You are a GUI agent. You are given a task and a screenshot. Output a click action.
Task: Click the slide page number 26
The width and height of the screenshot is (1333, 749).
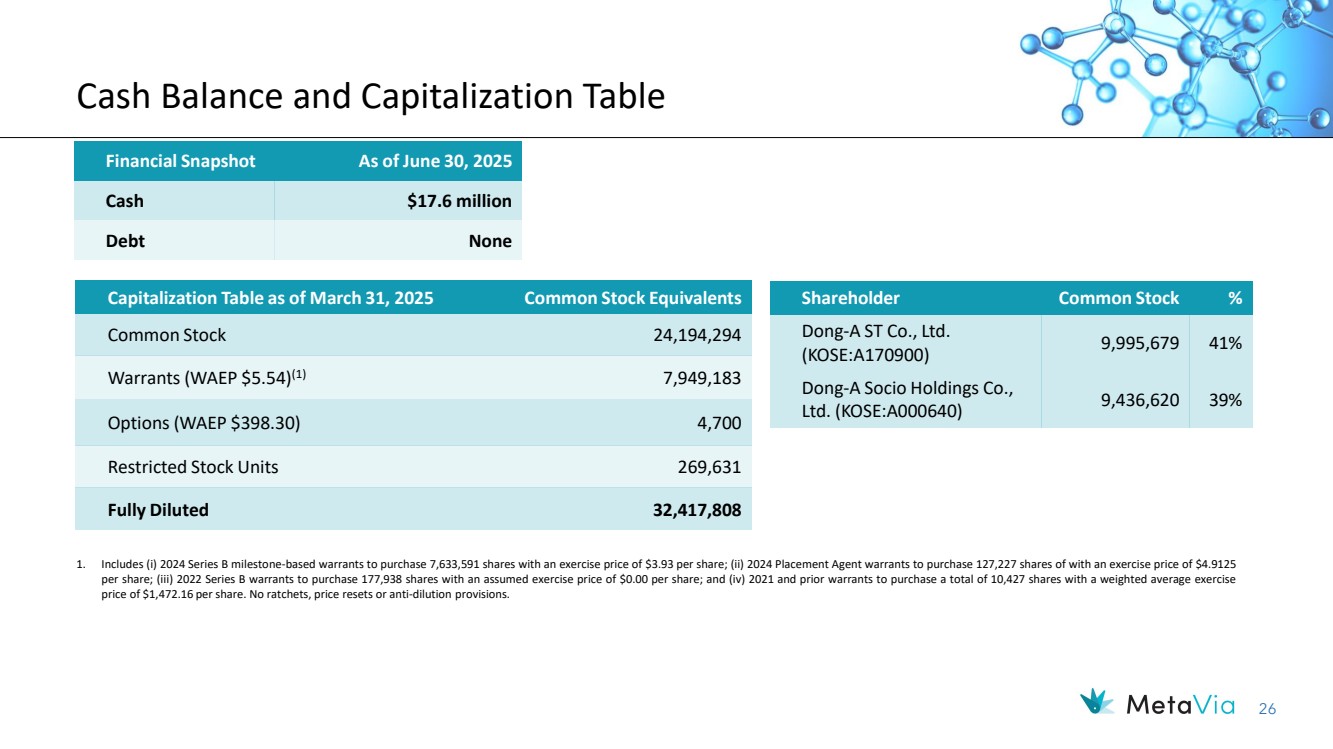click(x=1267, y=709)
